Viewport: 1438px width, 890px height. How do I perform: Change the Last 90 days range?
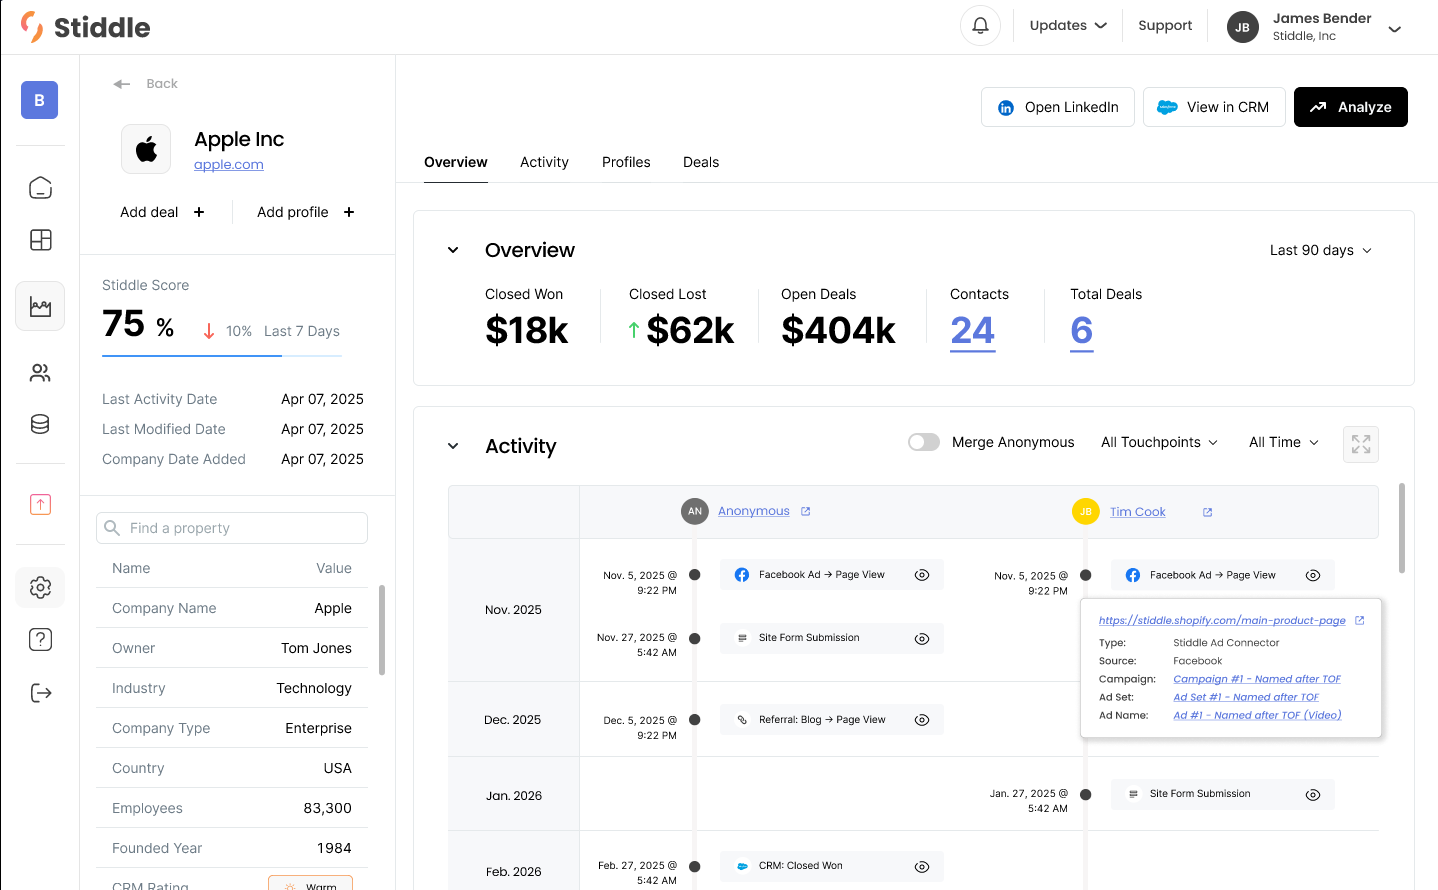[1321, 250]
